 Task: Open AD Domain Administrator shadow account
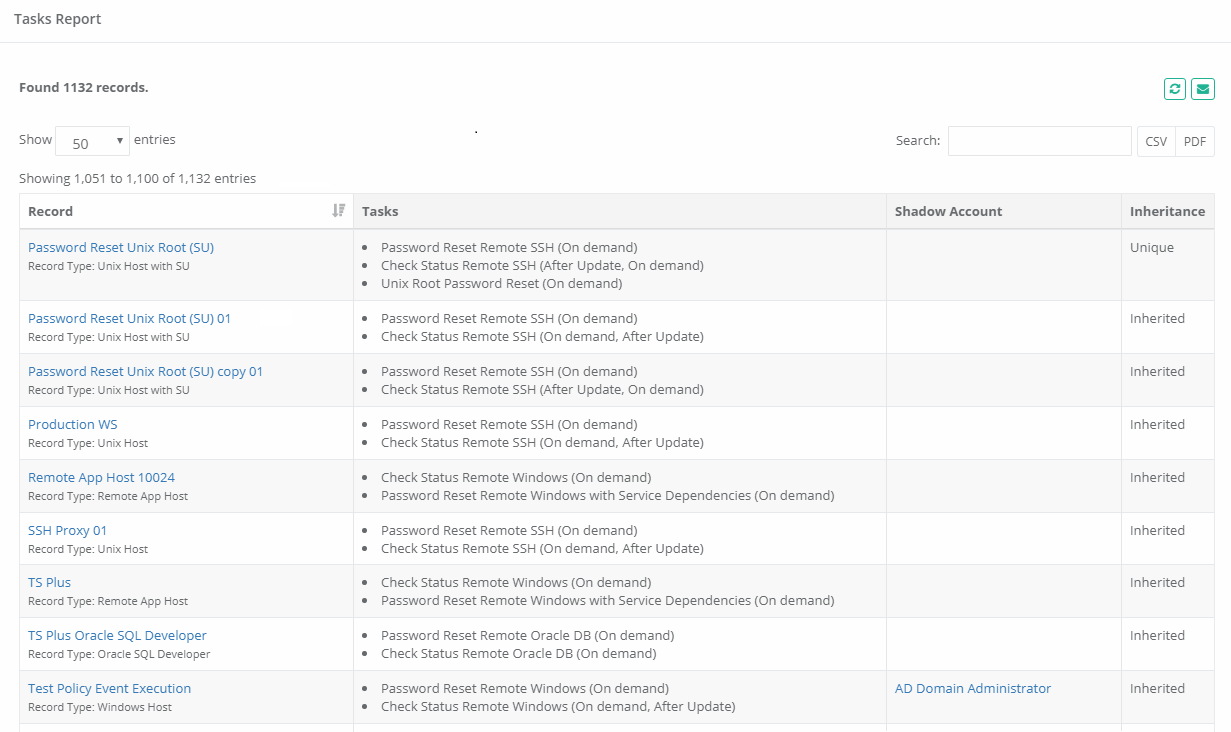click(973, 689)
